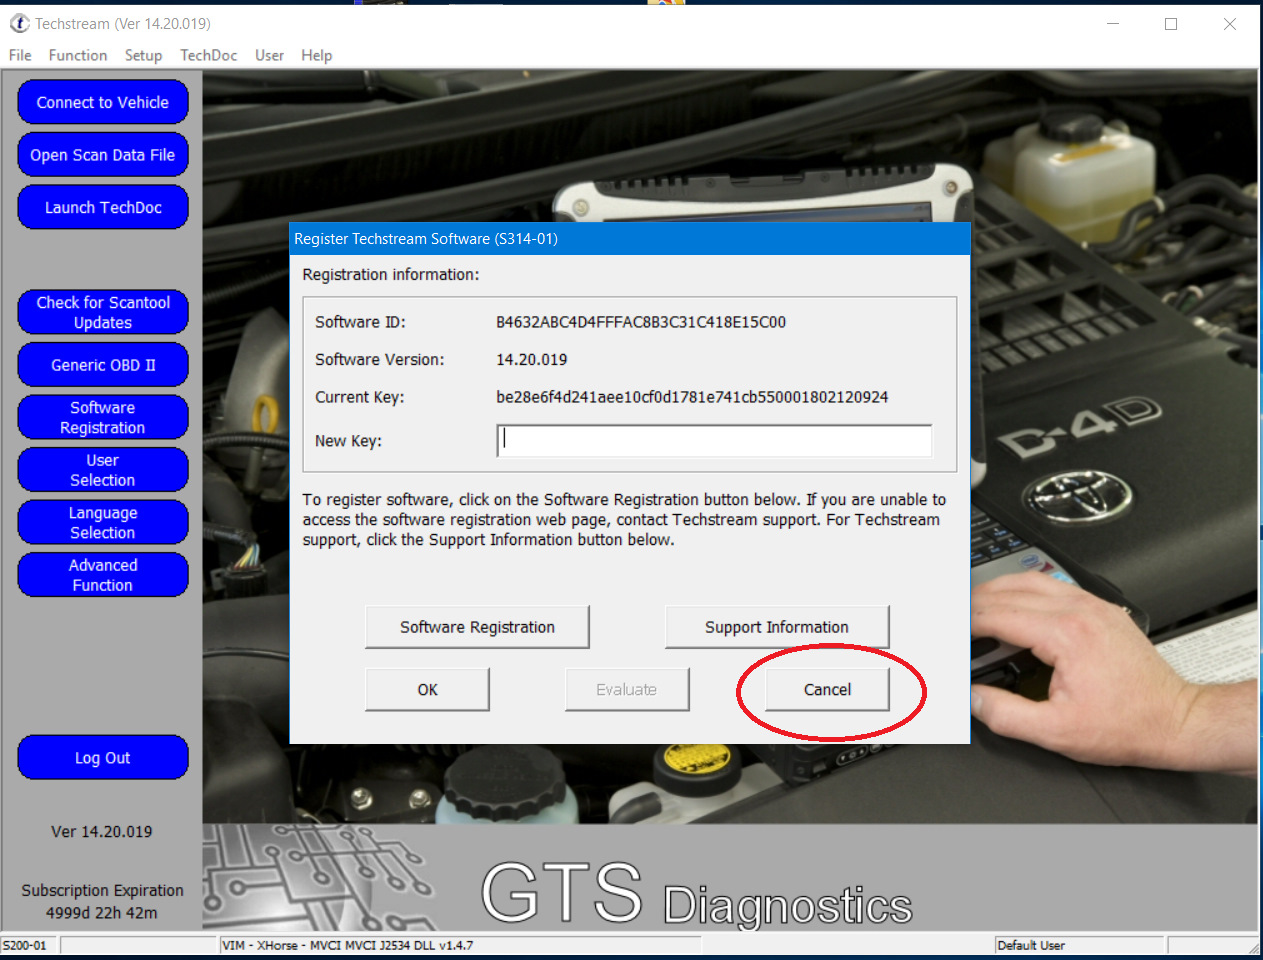Screen dimensions: 1263x960
Task: Open Language Selection
Action: (x=103, y=522)
